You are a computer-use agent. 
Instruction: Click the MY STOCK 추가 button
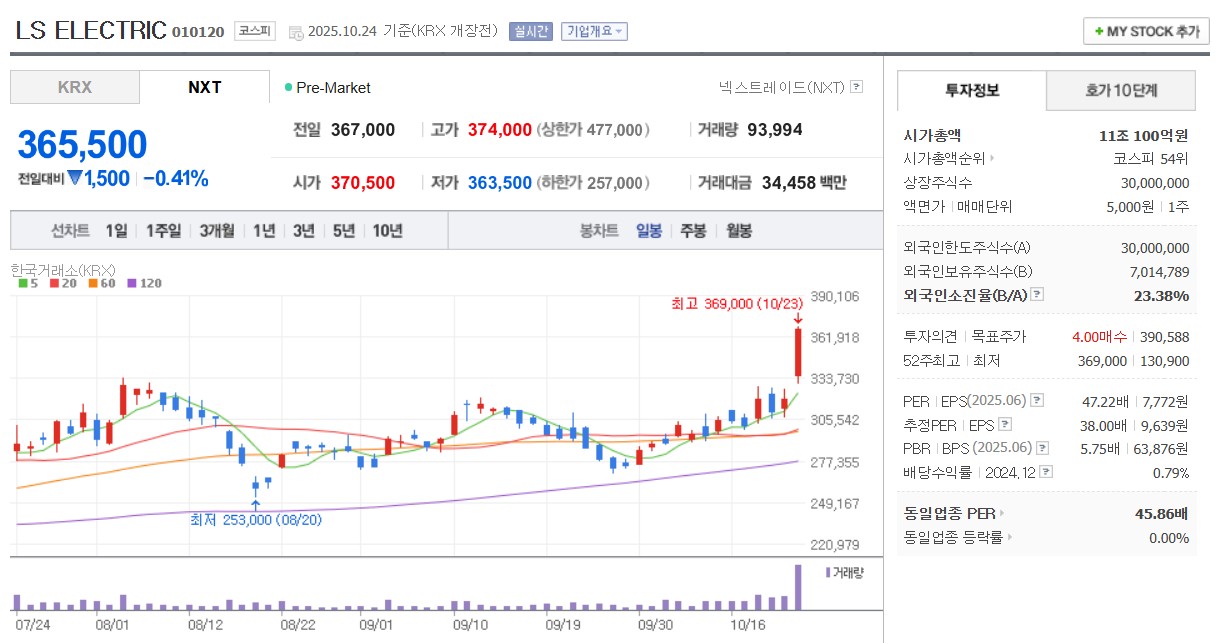pyautogui.click(x=1144, y=31)
